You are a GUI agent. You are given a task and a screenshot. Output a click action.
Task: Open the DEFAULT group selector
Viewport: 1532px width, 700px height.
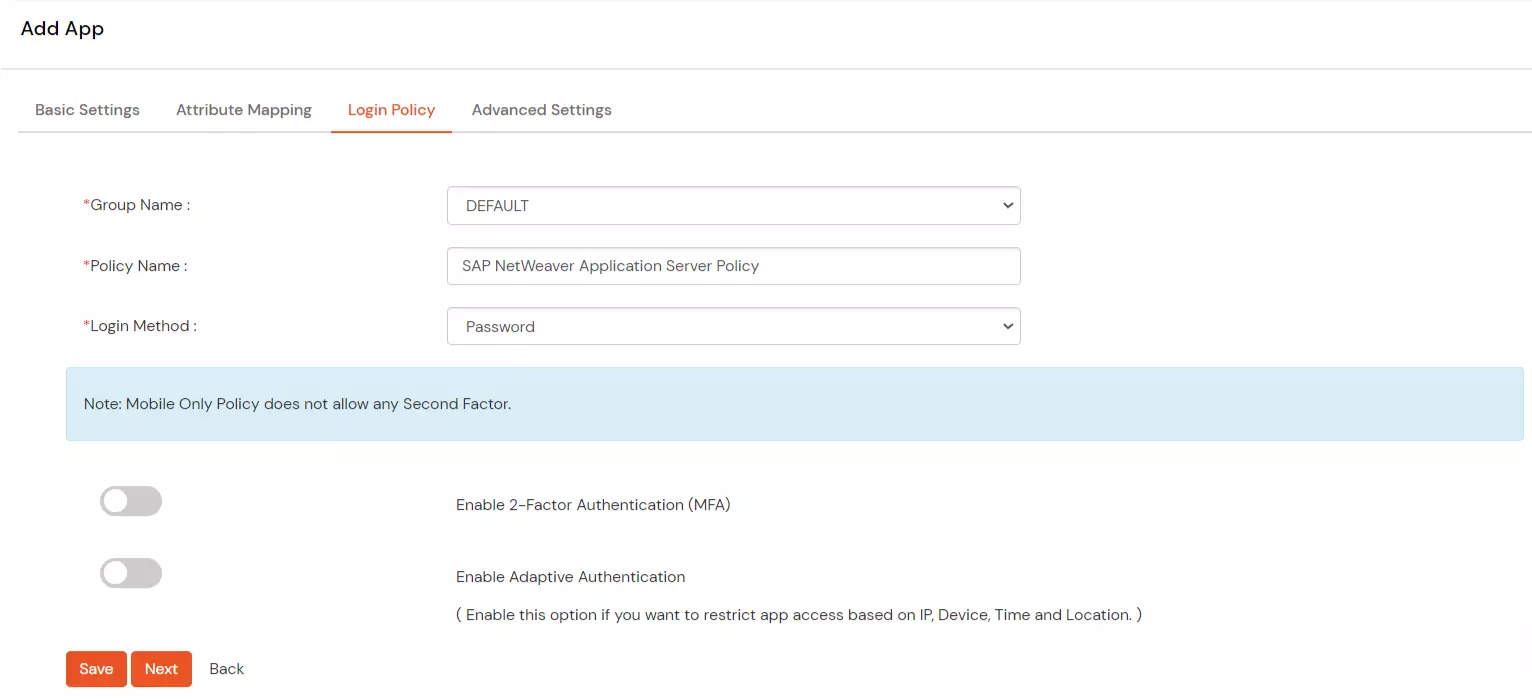(733, 205)
